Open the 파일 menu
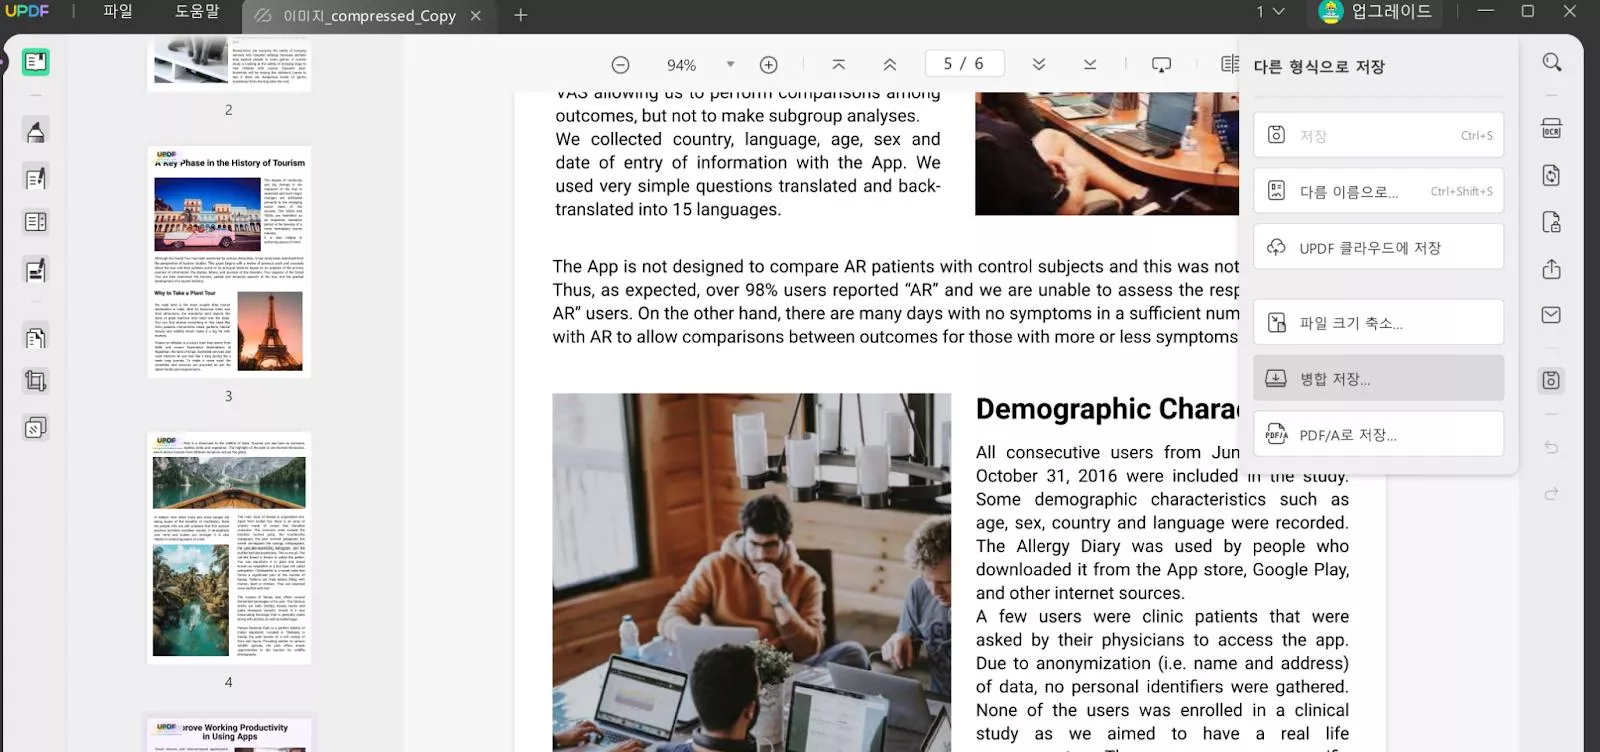The image size is (1600, 752). coord(118,11)
